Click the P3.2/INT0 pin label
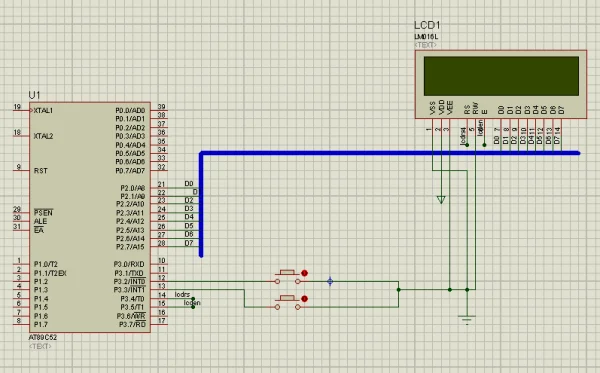The height and width of the screenshot is (373, 600). pos(130,282)
